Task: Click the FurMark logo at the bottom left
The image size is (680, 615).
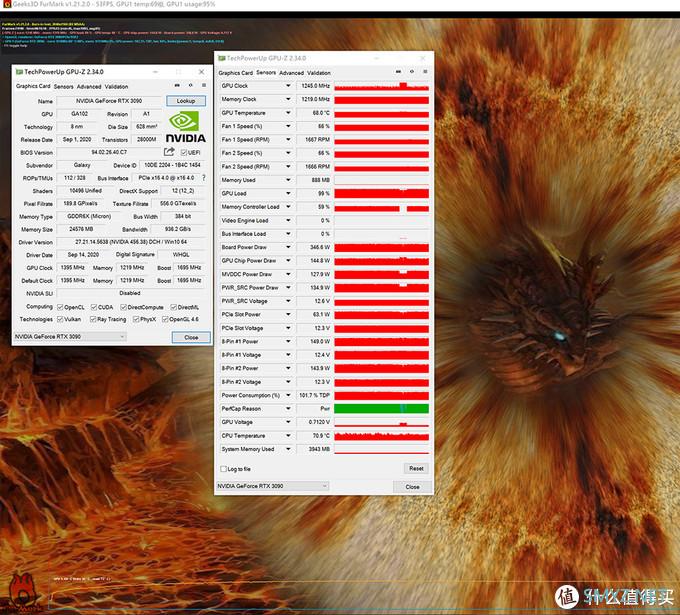Action: [22, 593]
